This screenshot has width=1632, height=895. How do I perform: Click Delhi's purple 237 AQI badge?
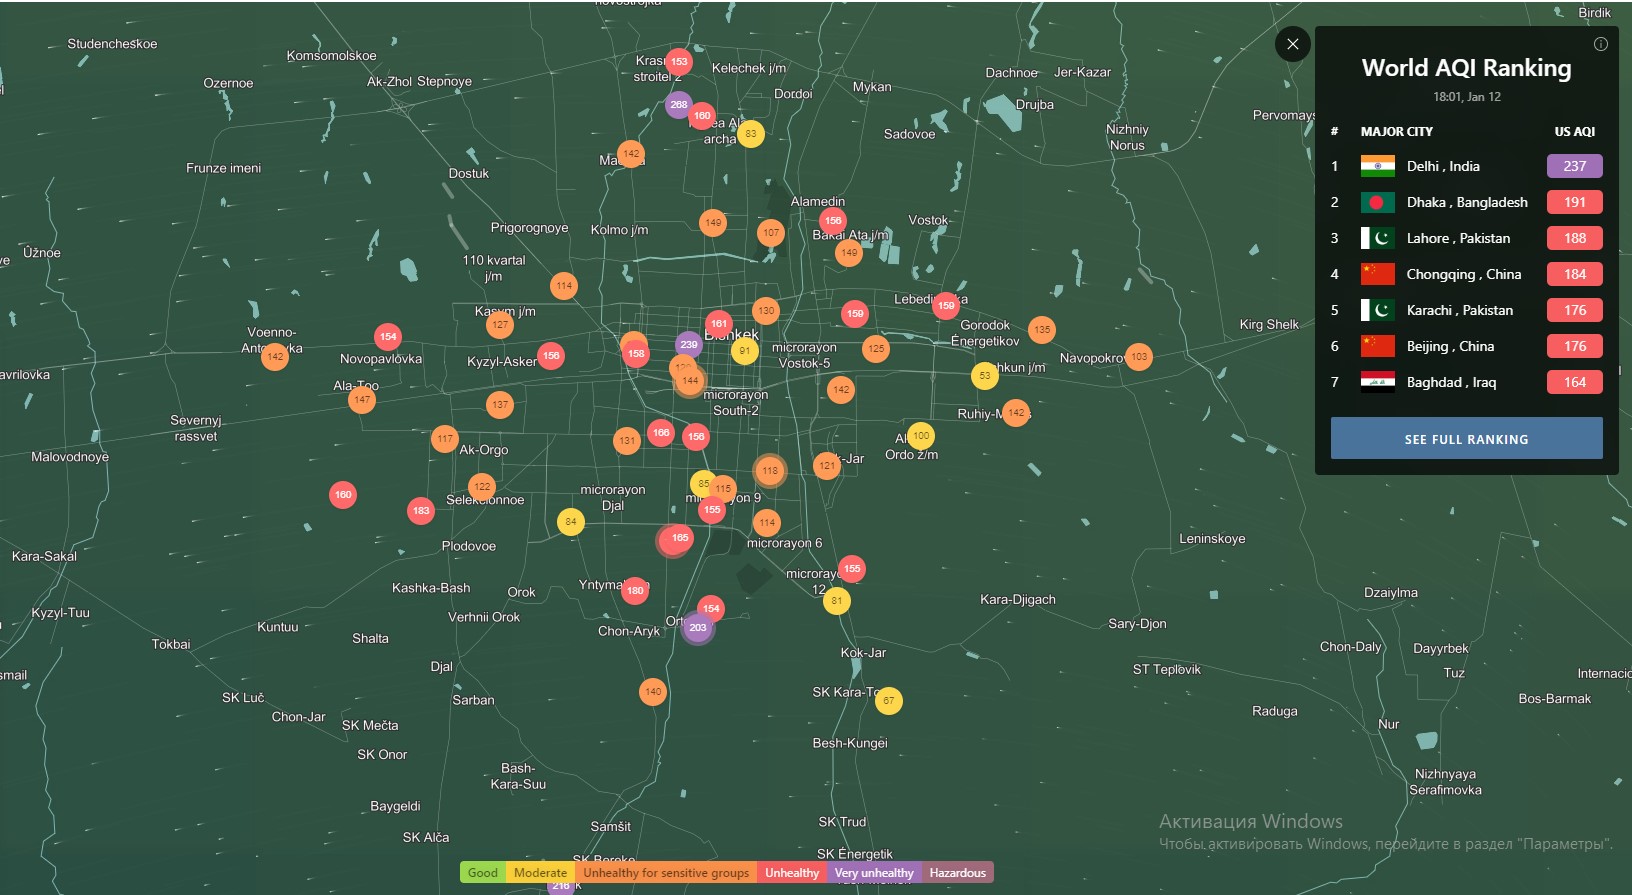coord(1574,166)
